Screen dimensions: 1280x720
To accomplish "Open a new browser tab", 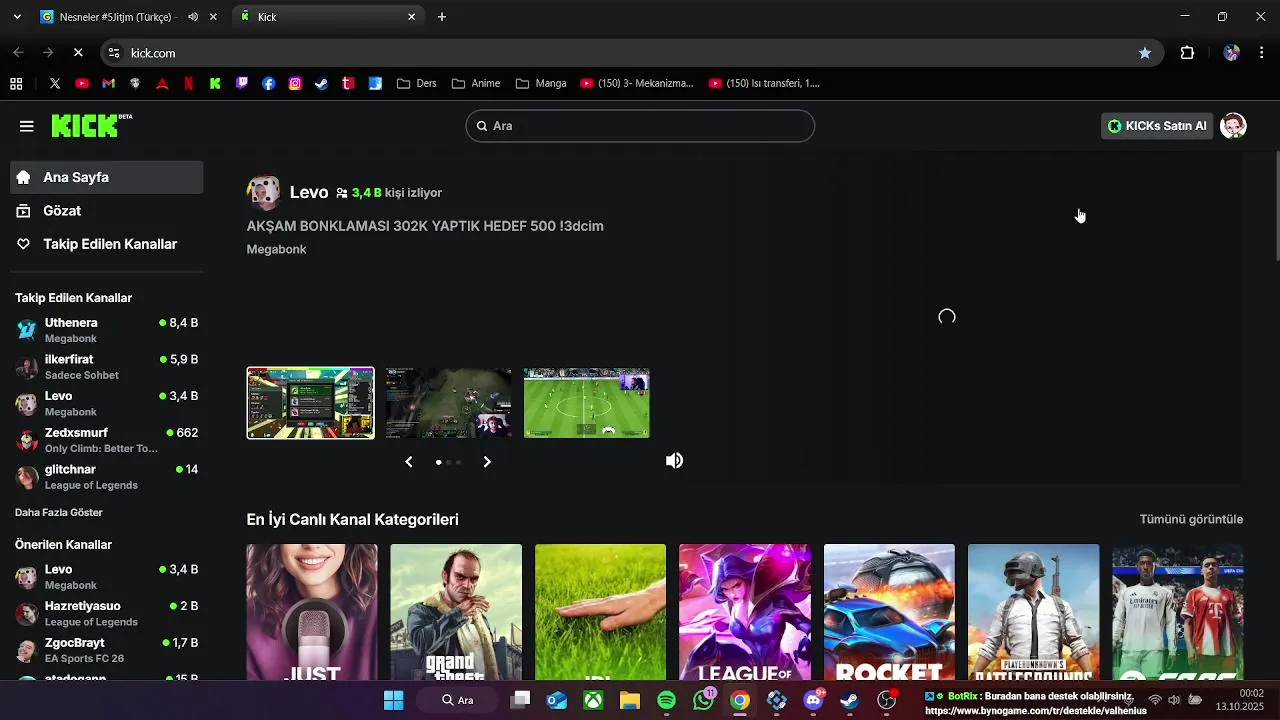I will pyautogui.click(x=442, y=17).
